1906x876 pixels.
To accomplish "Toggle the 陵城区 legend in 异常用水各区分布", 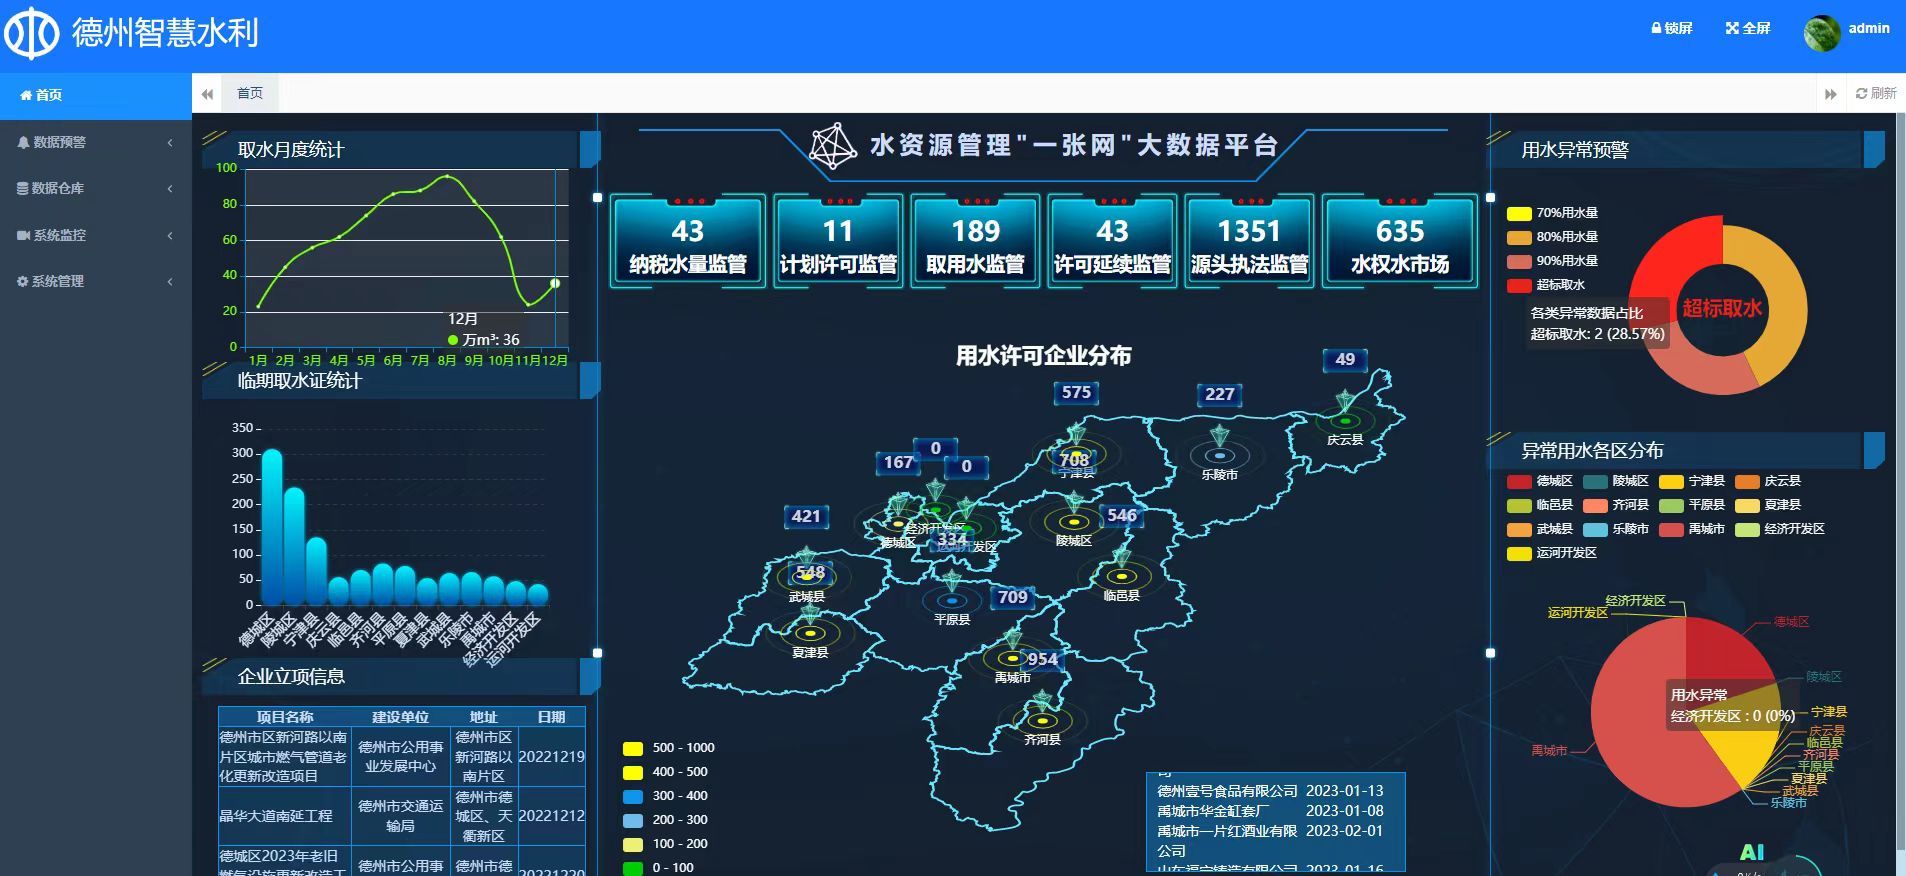I will [x=1616, y=481].
